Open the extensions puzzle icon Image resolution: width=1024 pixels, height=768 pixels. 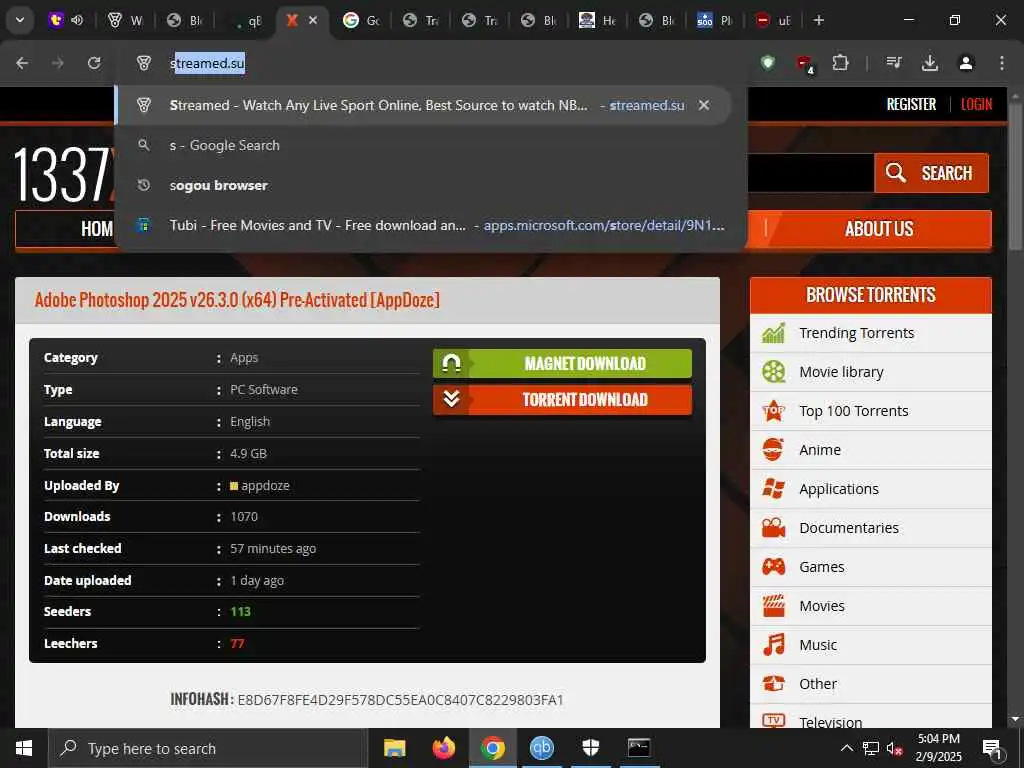coord(840,63)
